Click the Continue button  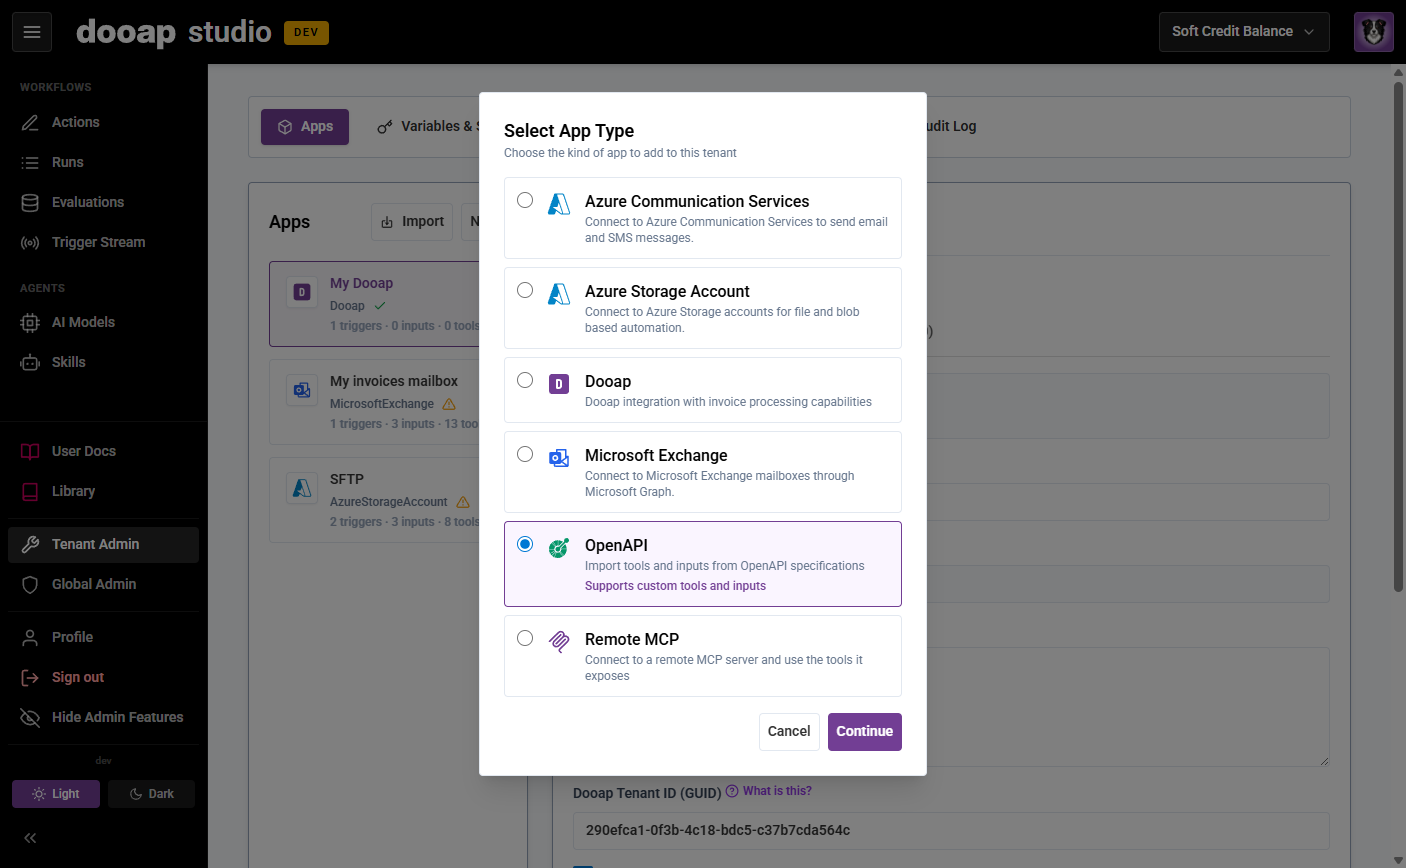point(865,732)
